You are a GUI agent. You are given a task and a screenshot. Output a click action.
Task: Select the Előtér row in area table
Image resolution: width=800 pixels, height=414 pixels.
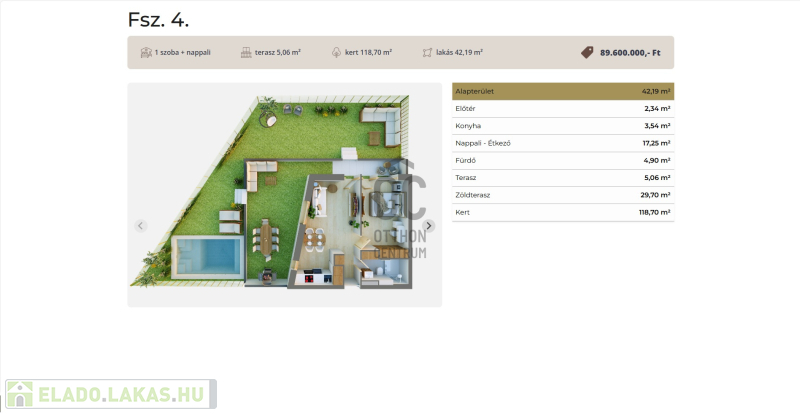click(x=562, y=108)
